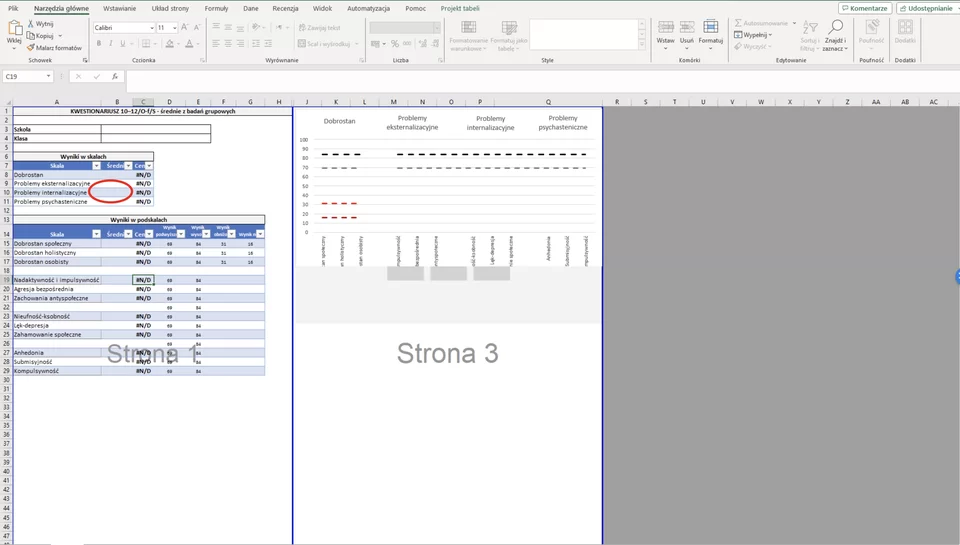Select the cell 'Problemy psychasteniczne' in column A
The width and height of the screenshot is (960, 545).
pos(57,201)
